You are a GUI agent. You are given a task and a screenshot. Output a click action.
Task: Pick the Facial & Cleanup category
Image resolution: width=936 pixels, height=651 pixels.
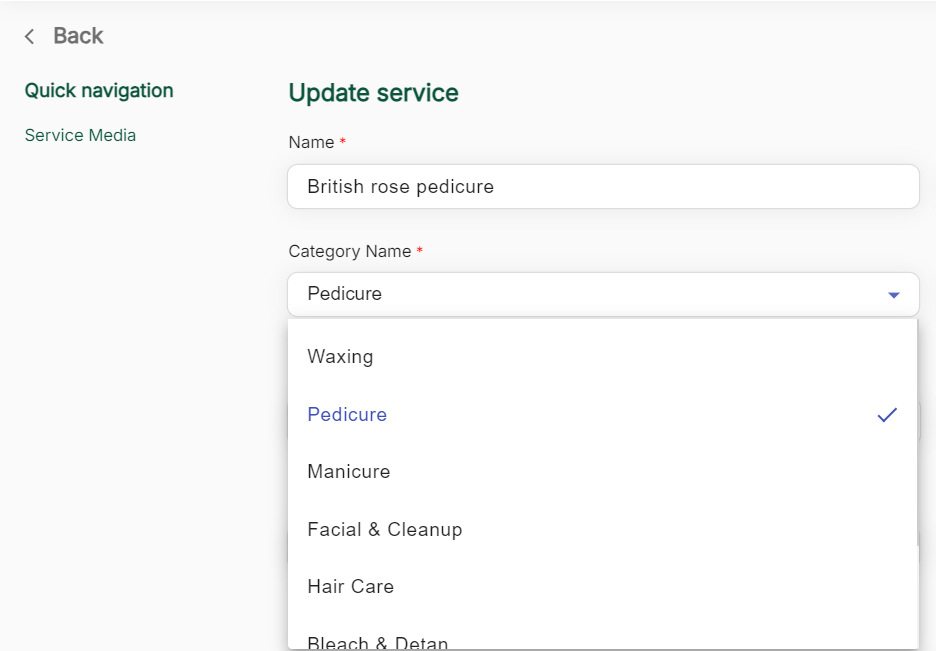tap(385, 530)
